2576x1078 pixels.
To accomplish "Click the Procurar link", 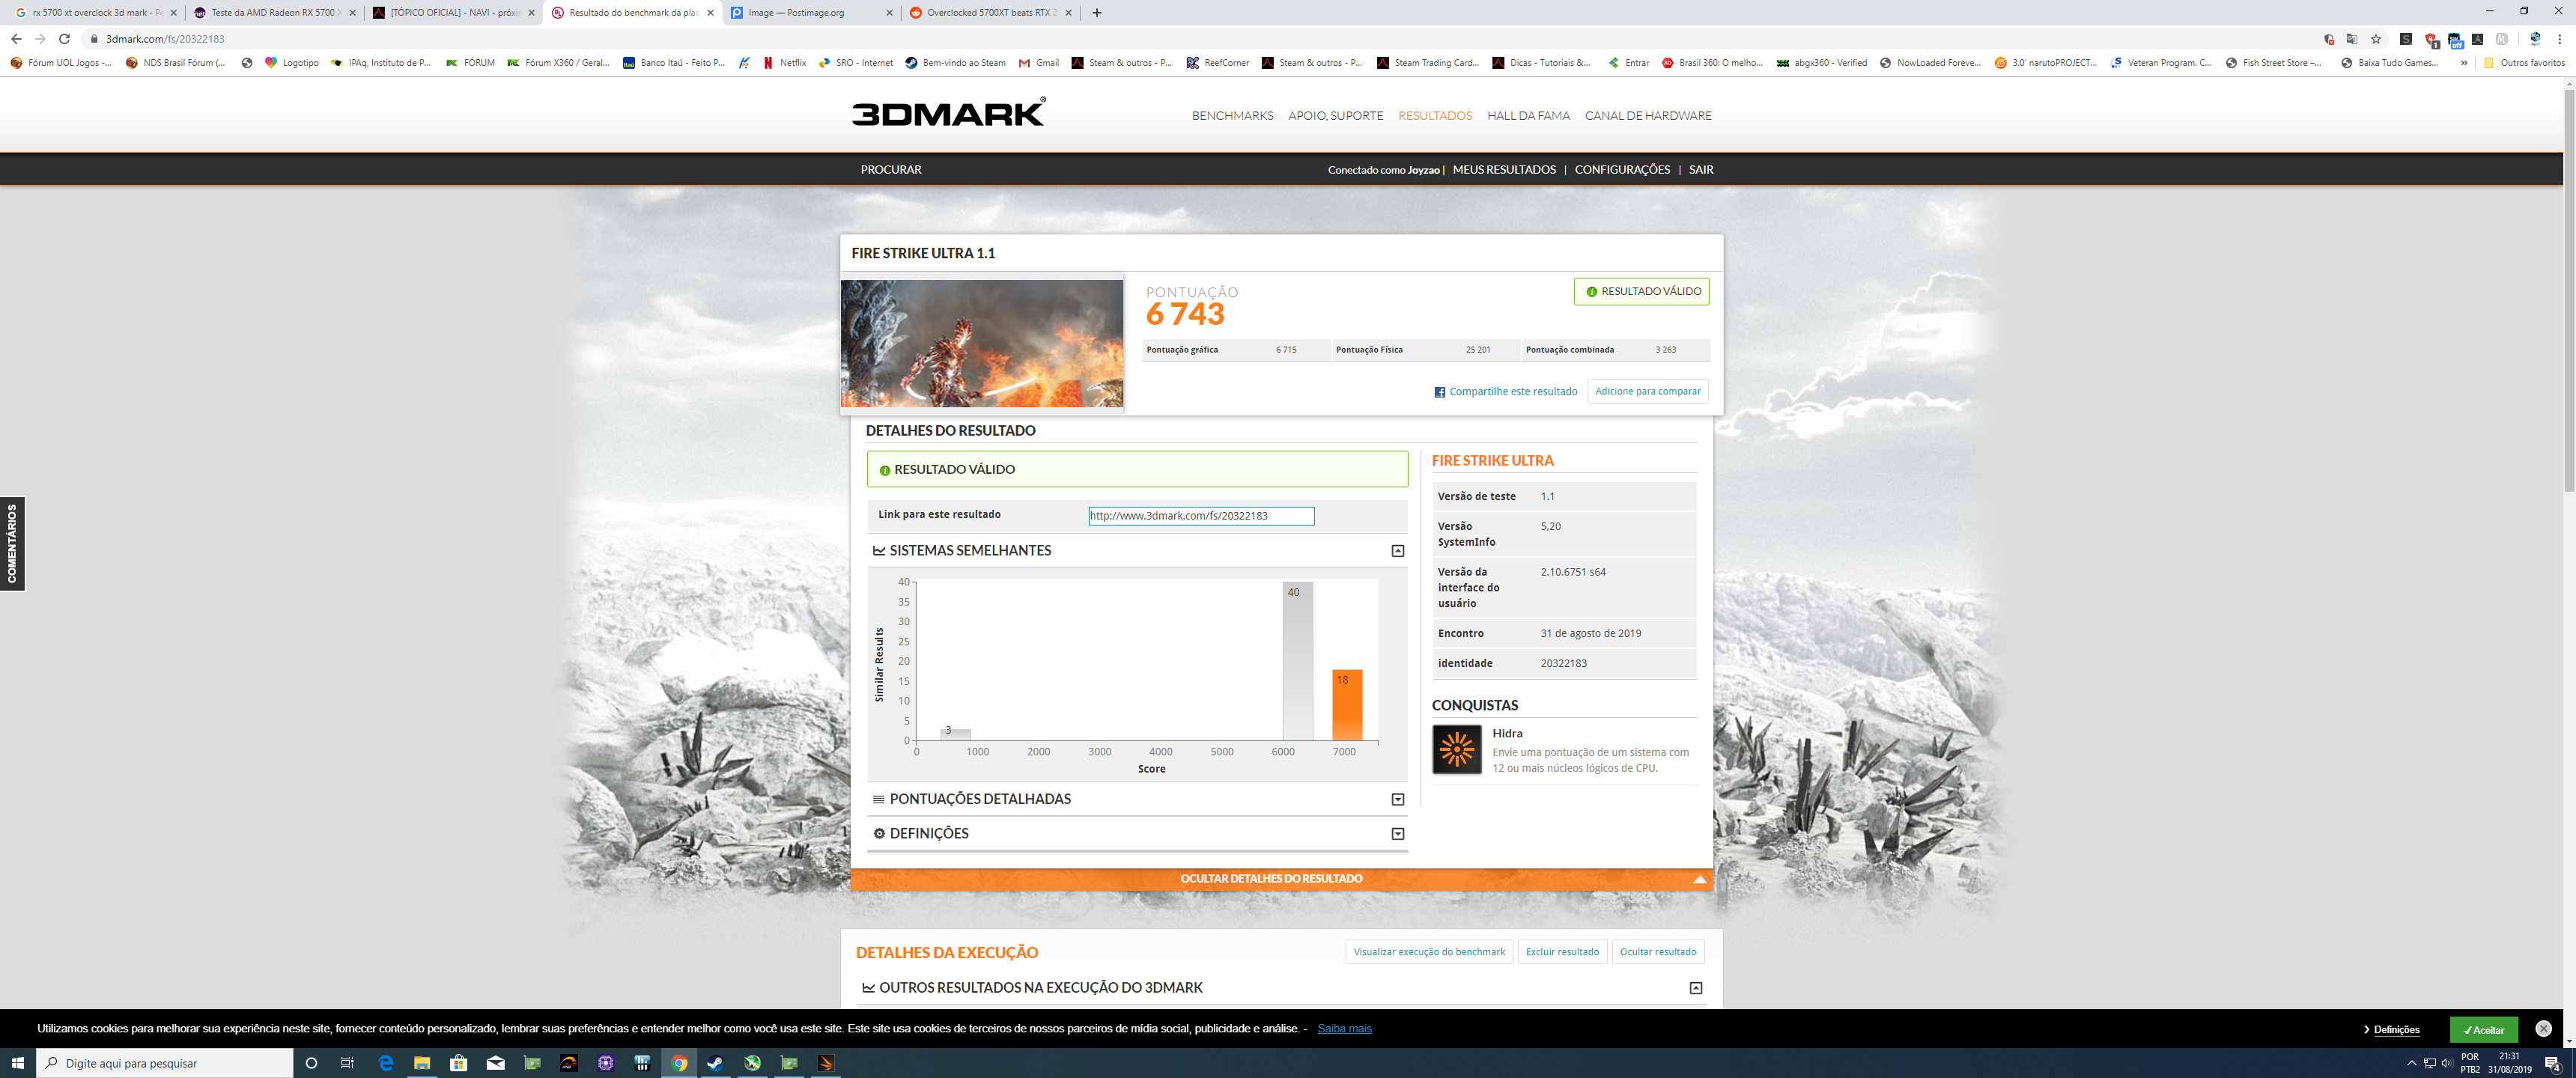I will coord(891,170).
